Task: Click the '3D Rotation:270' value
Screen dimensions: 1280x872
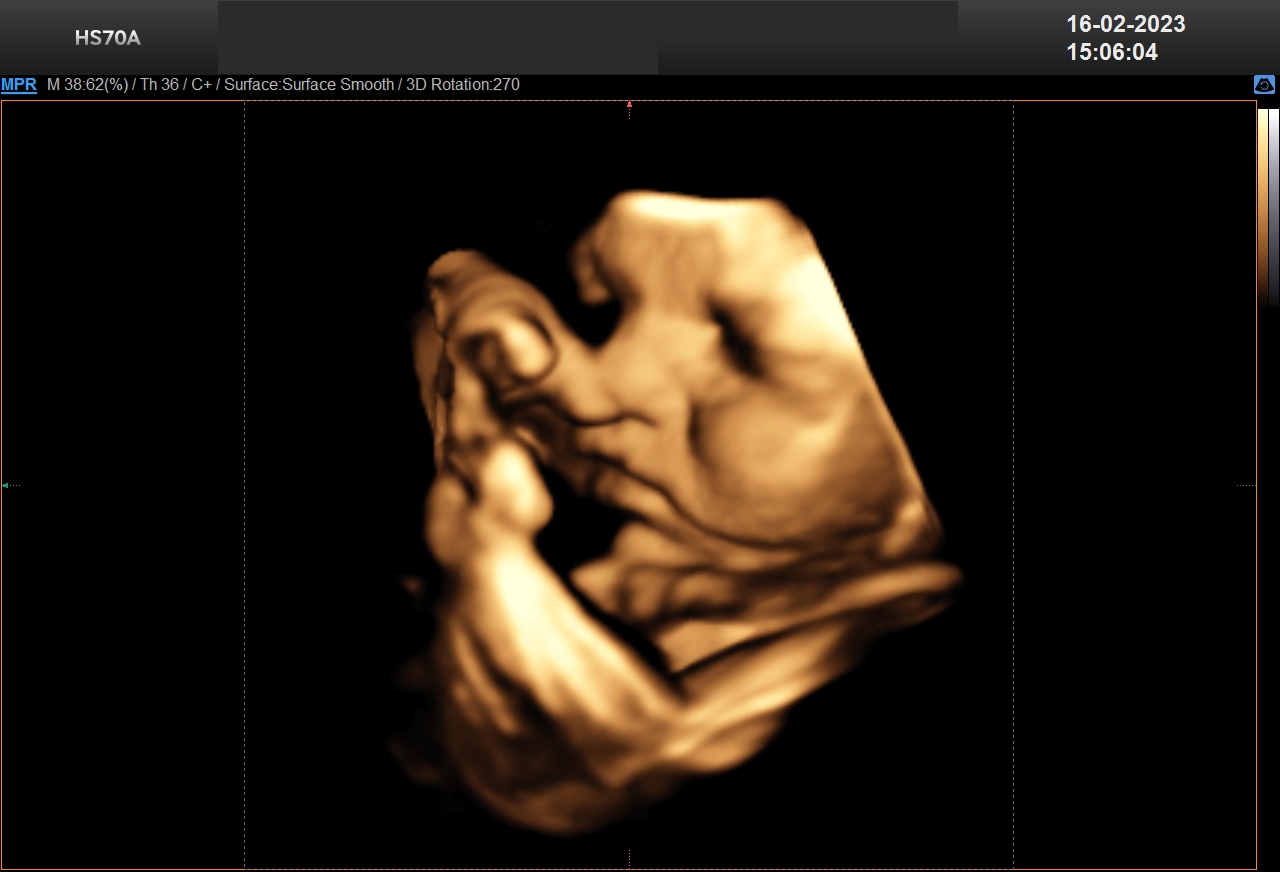Action: 462,85
